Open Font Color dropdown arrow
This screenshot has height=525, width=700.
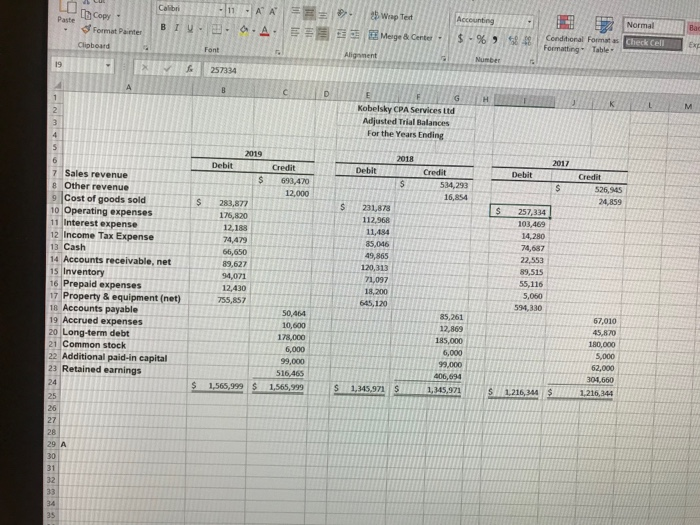coord(275,31)
